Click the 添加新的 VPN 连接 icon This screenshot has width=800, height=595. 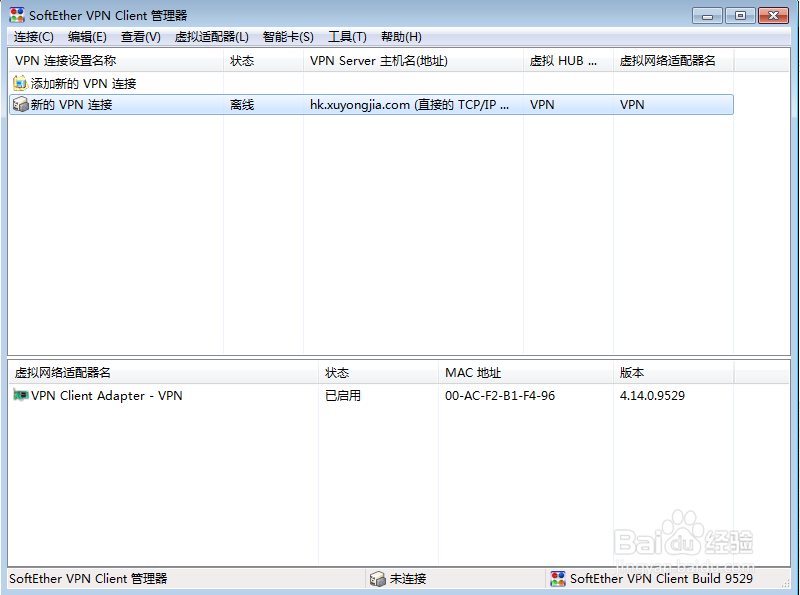pos(20,83)
